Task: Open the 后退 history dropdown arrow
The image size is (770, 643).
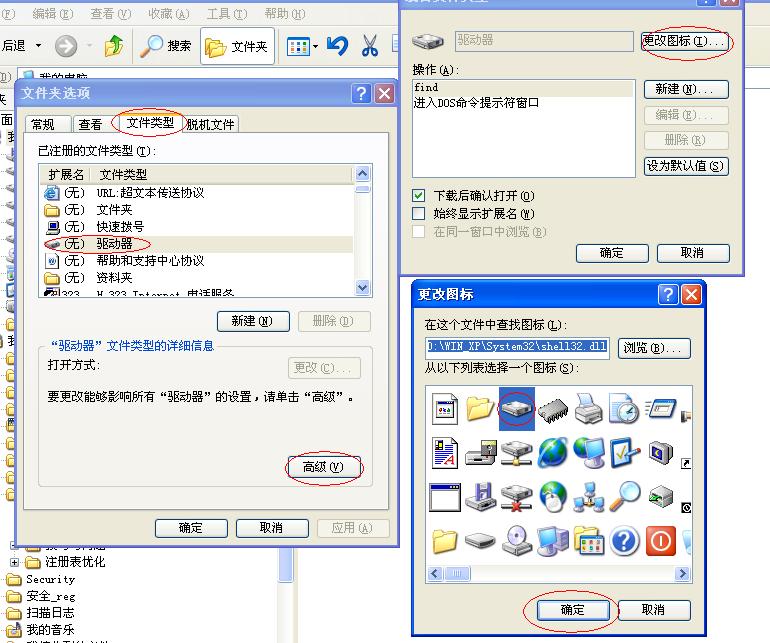Action: [x=38, y=46]
